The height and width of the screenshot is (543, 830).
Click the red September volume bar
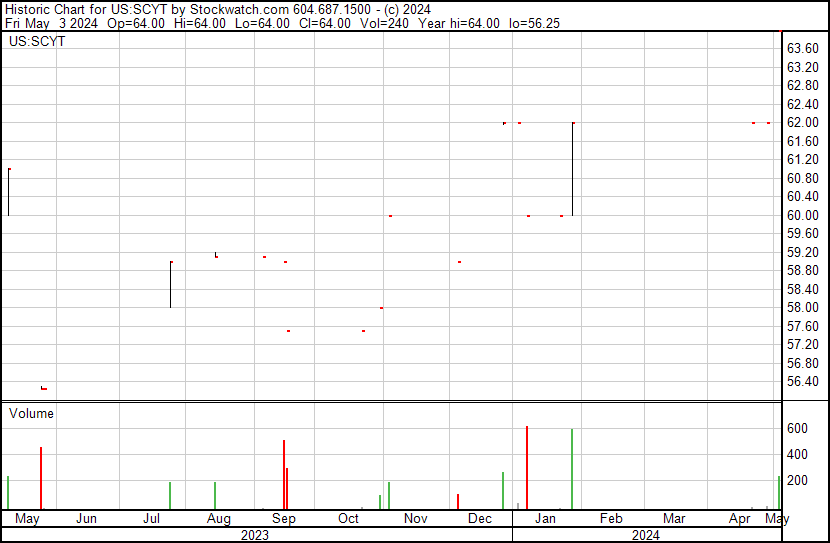pyautogui.click(x=284, y=475)
